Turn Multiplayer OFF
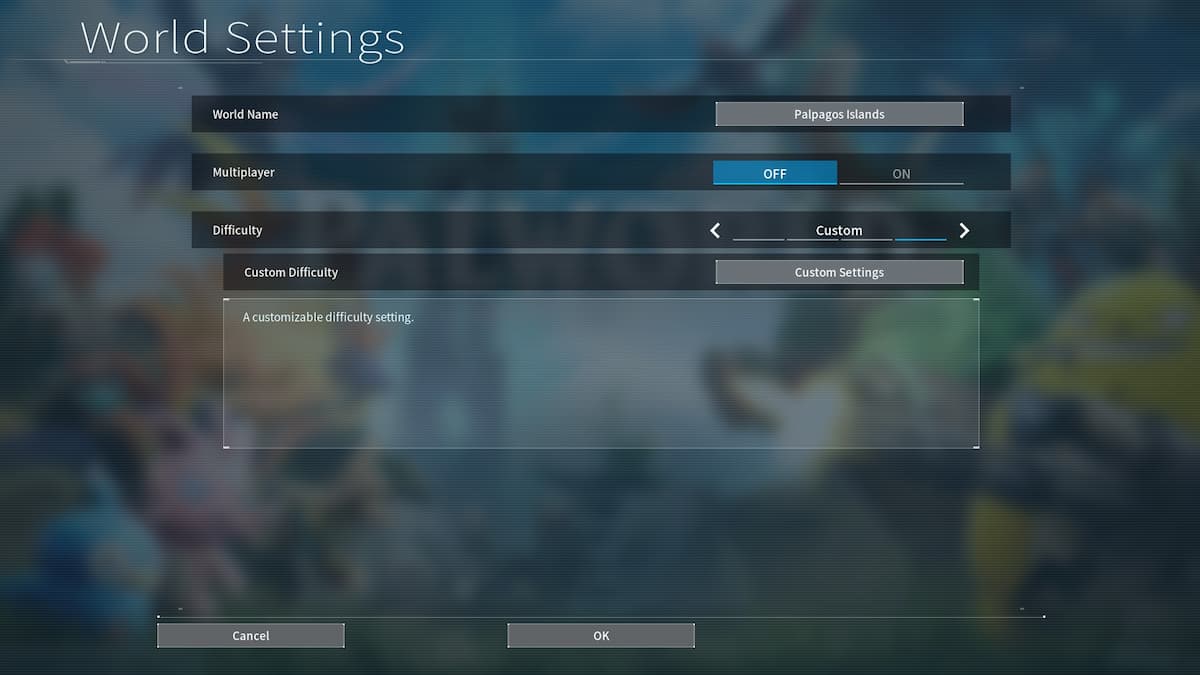Screen dimensions: 1200x675 (x=775, y=172)
